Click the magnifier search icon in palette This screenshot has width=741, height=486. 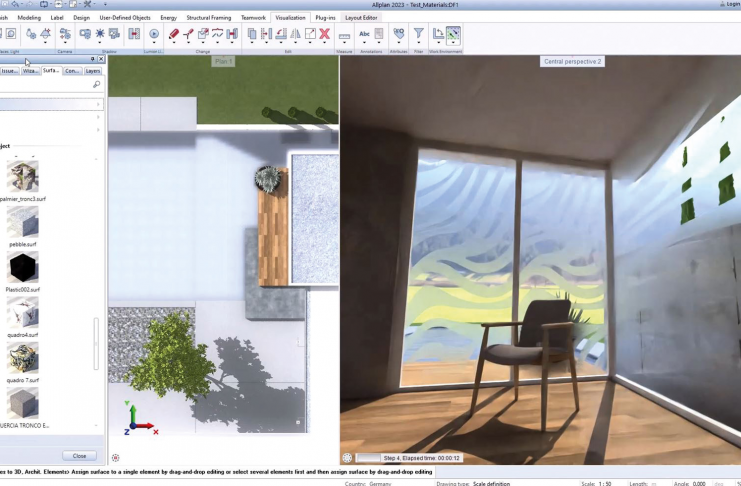pyautogui.click(x=96, y=85)
